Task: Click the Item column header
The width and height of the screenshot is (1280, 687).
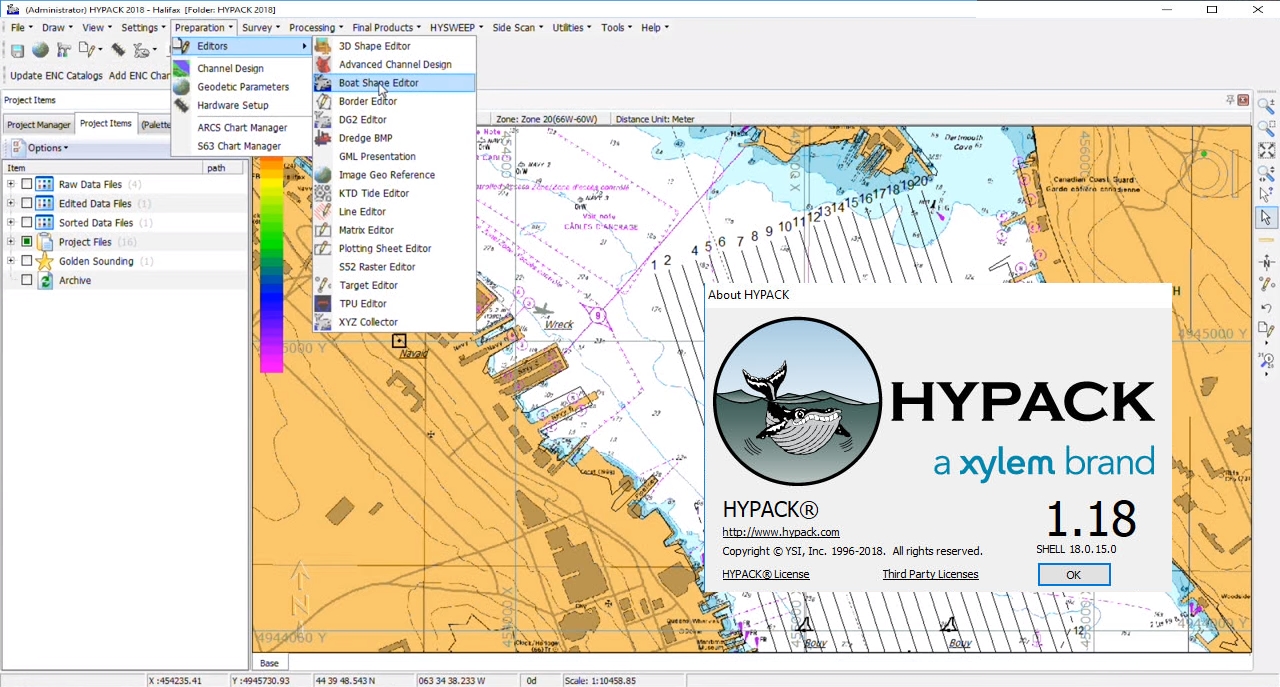Action: (x=103, y=168)
